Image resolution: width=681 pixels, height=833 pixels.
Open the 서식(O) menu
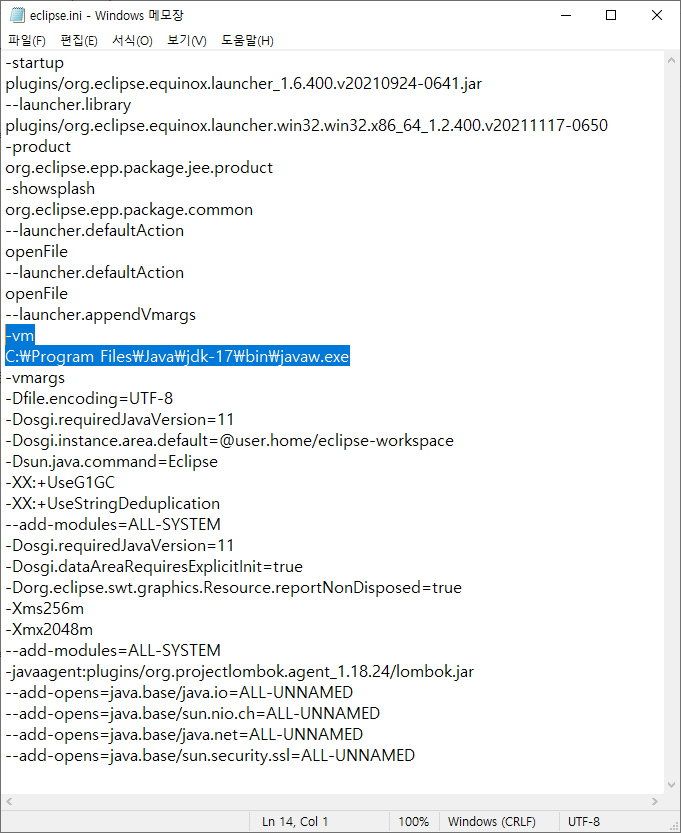tap(132, 40)
